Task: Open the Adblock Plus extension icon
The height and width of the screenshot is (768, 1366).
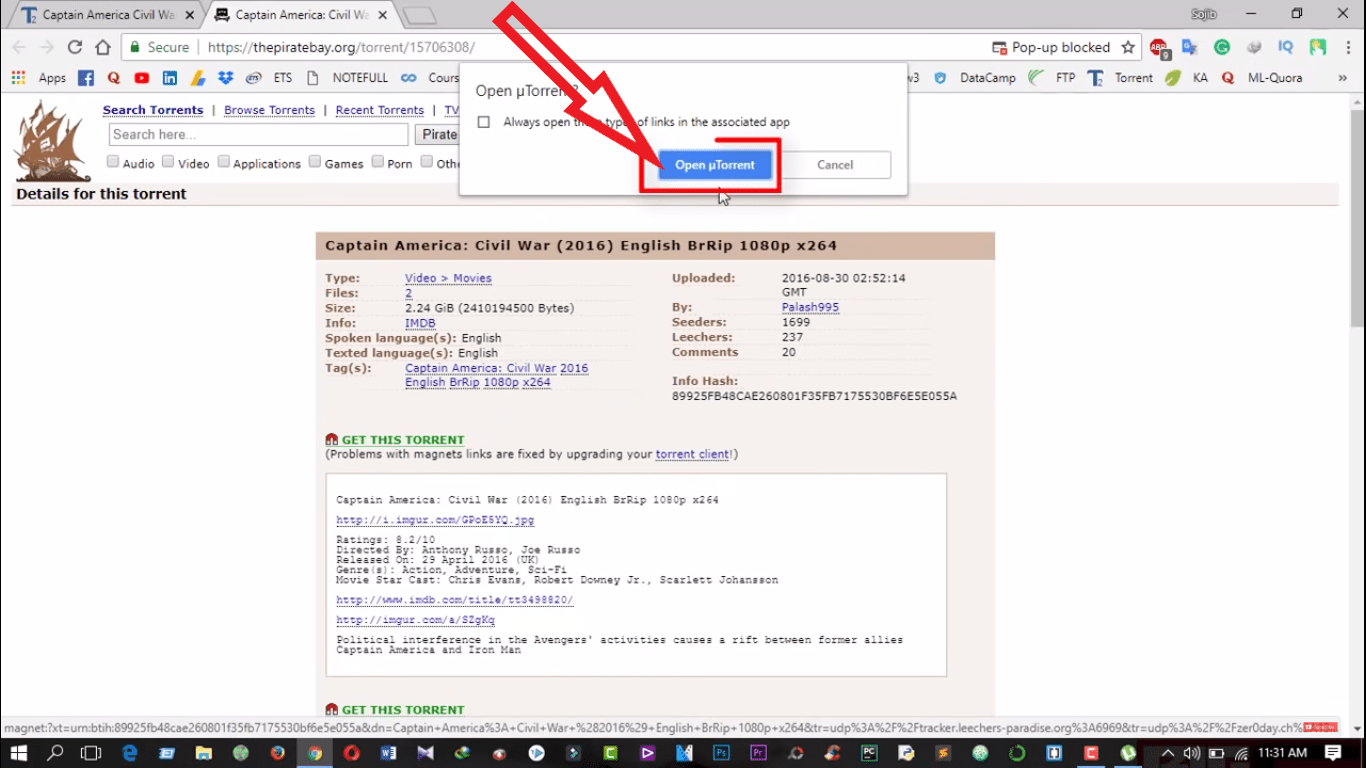Action: [1159, 47]
